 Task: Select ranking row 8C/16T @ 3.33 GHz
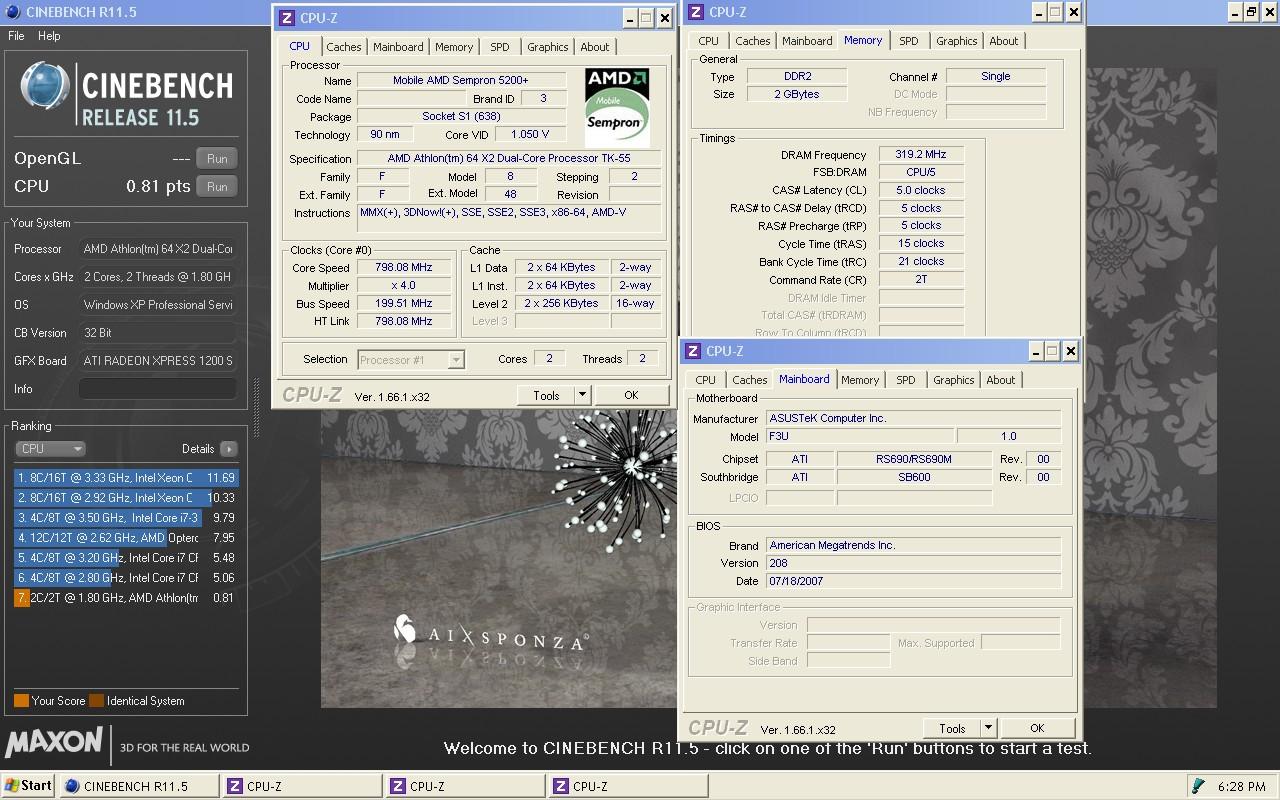pos(126,478)
